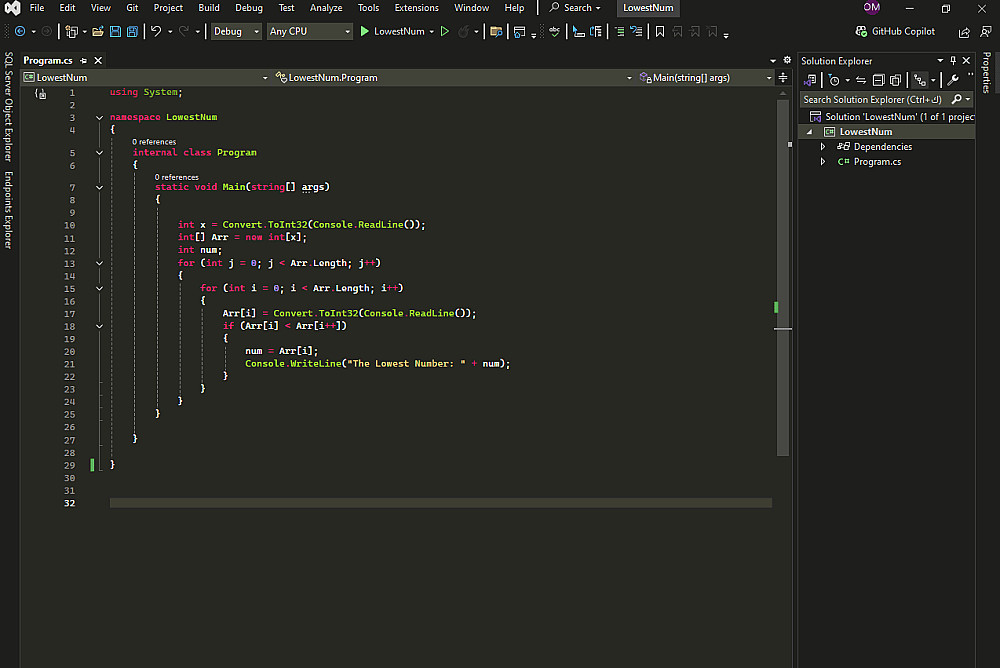1000x668 pixels.
Task: Open the Any CPU platform dropdown
Action: pyautogui.click(x=310, y=31)
